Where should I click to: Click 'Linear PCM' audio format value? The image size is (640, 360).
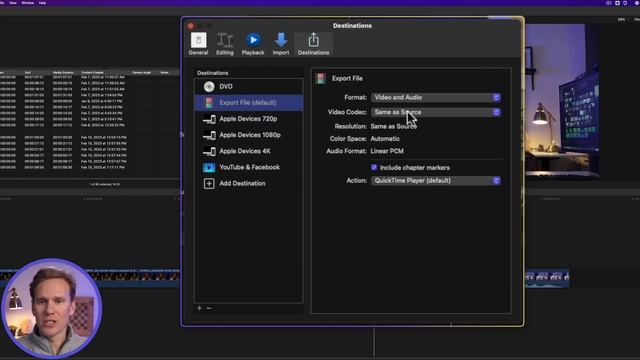387,151
